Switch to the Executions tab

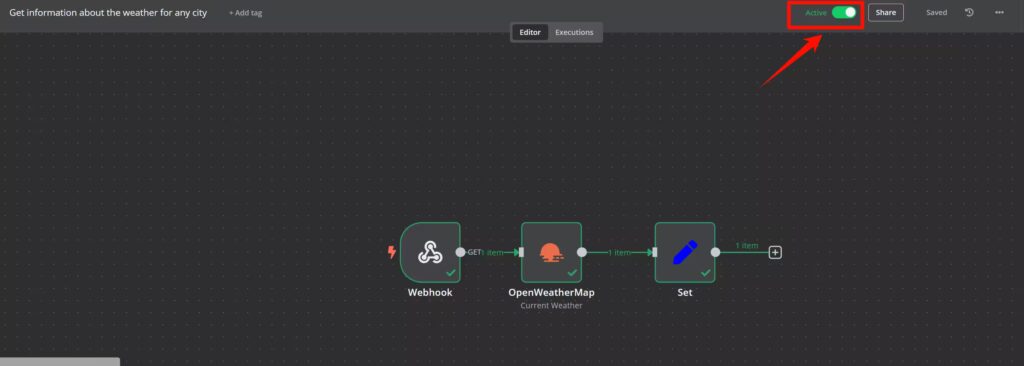574,32
